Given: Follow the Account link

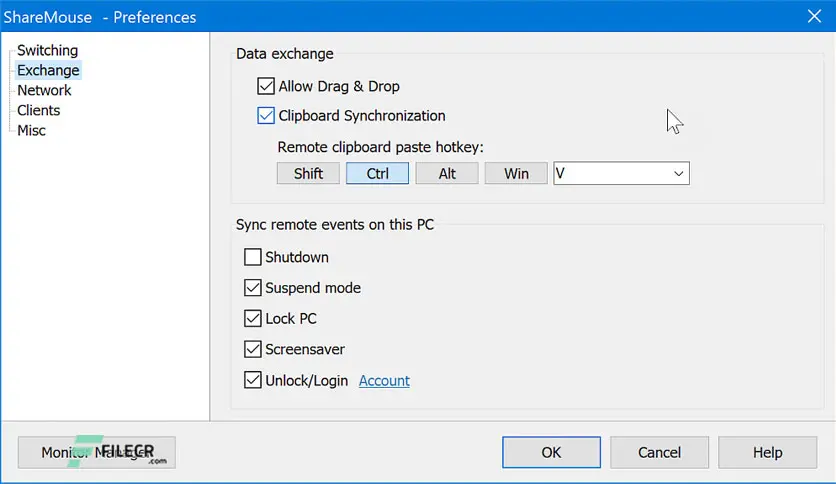Looking at the screenshot, I should click(384, 381).
